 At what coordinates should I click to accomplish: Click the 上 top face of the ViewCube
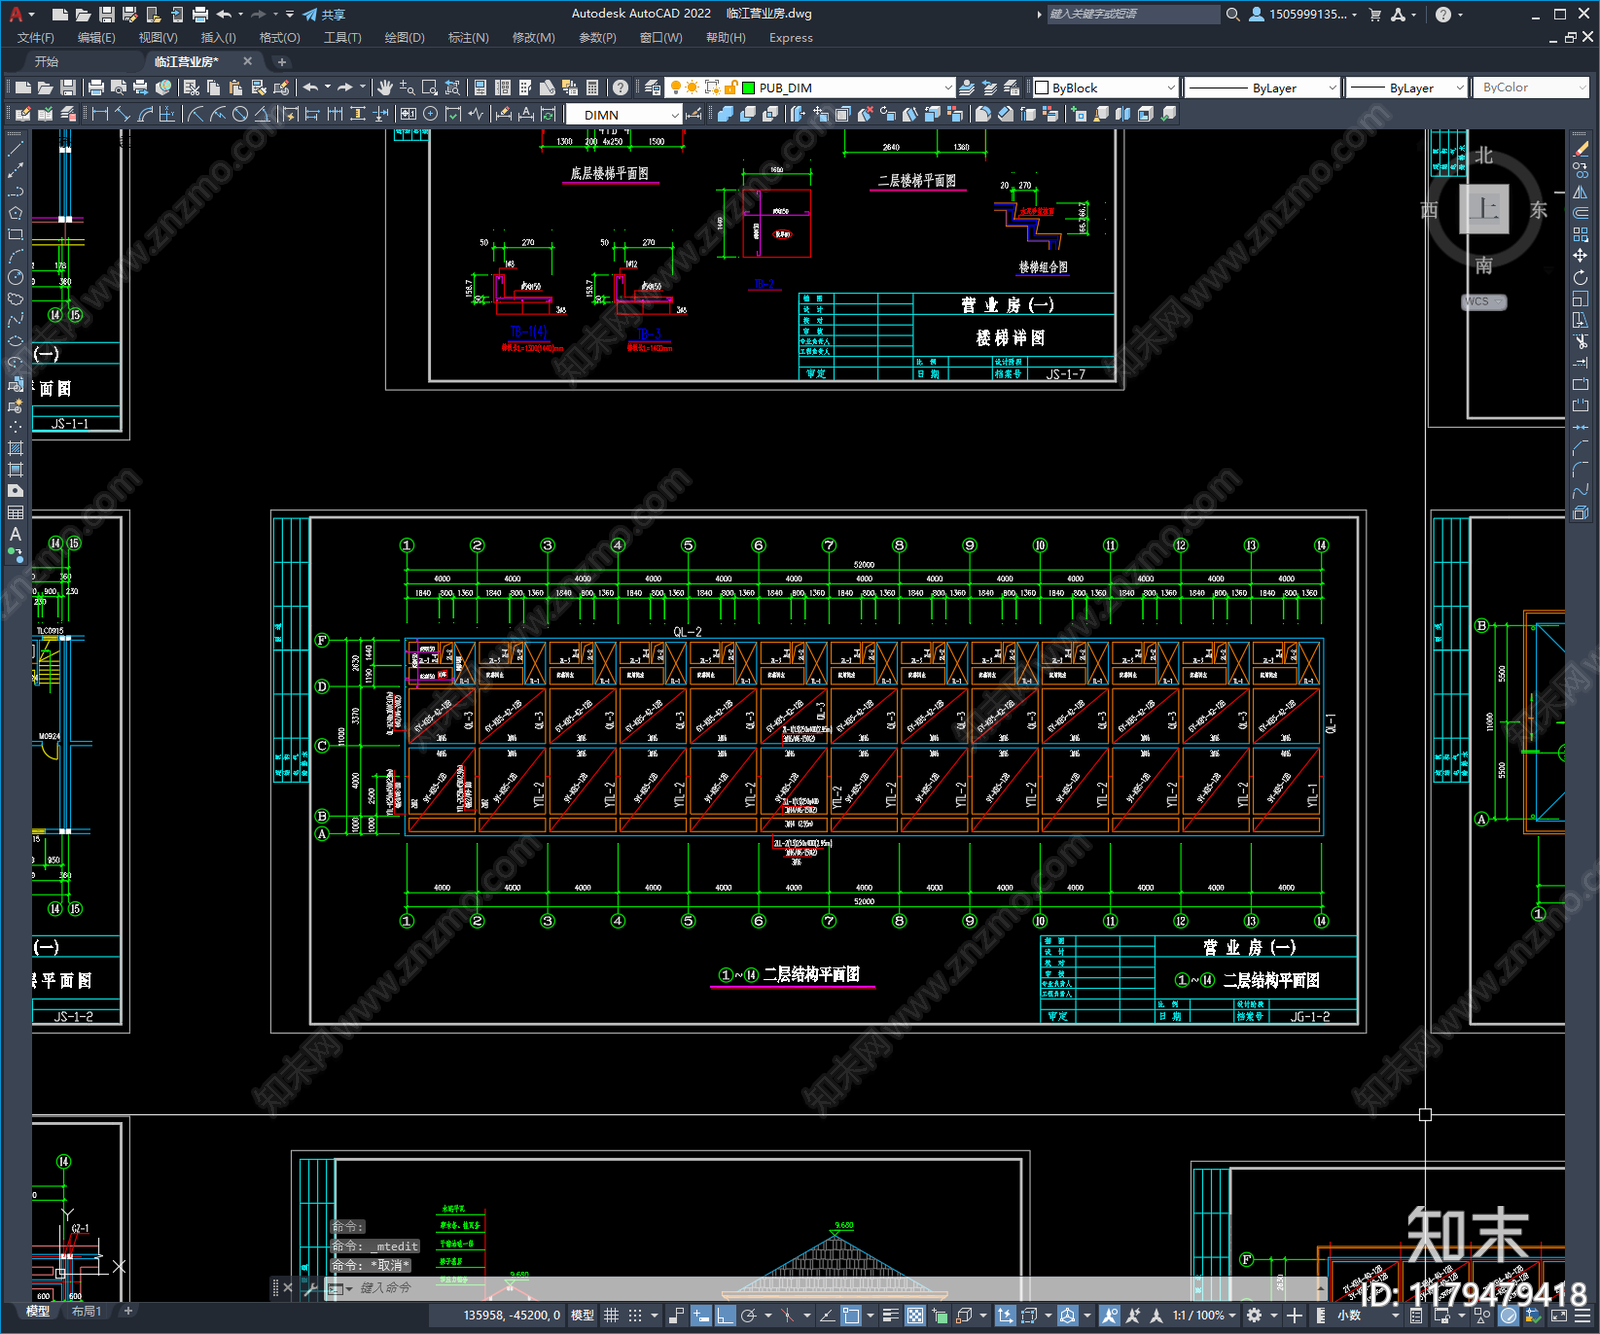[x=1484, y=208]
